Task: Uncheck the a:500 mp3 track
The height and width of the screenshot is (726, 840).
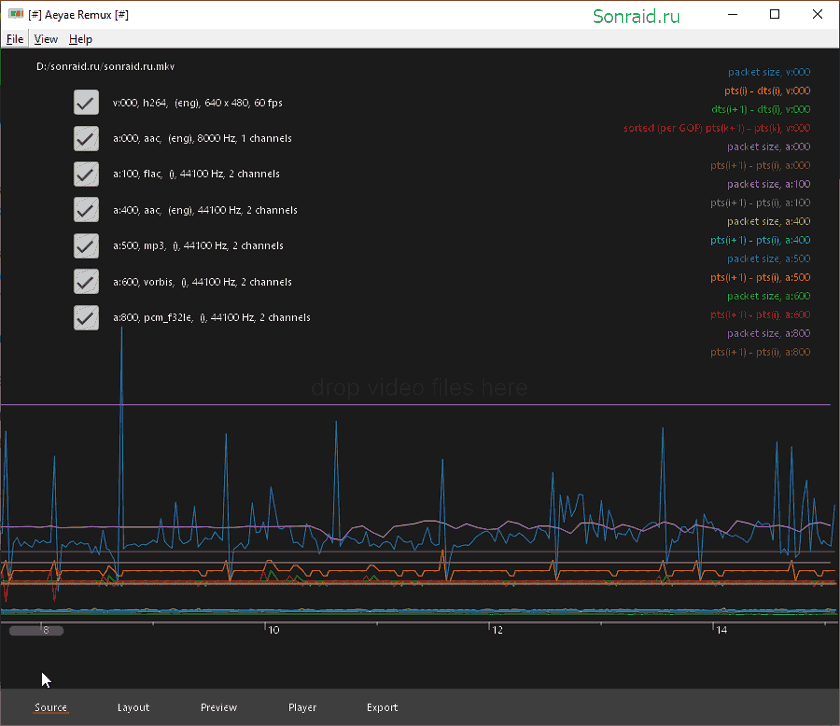Action: coord(86,246)
